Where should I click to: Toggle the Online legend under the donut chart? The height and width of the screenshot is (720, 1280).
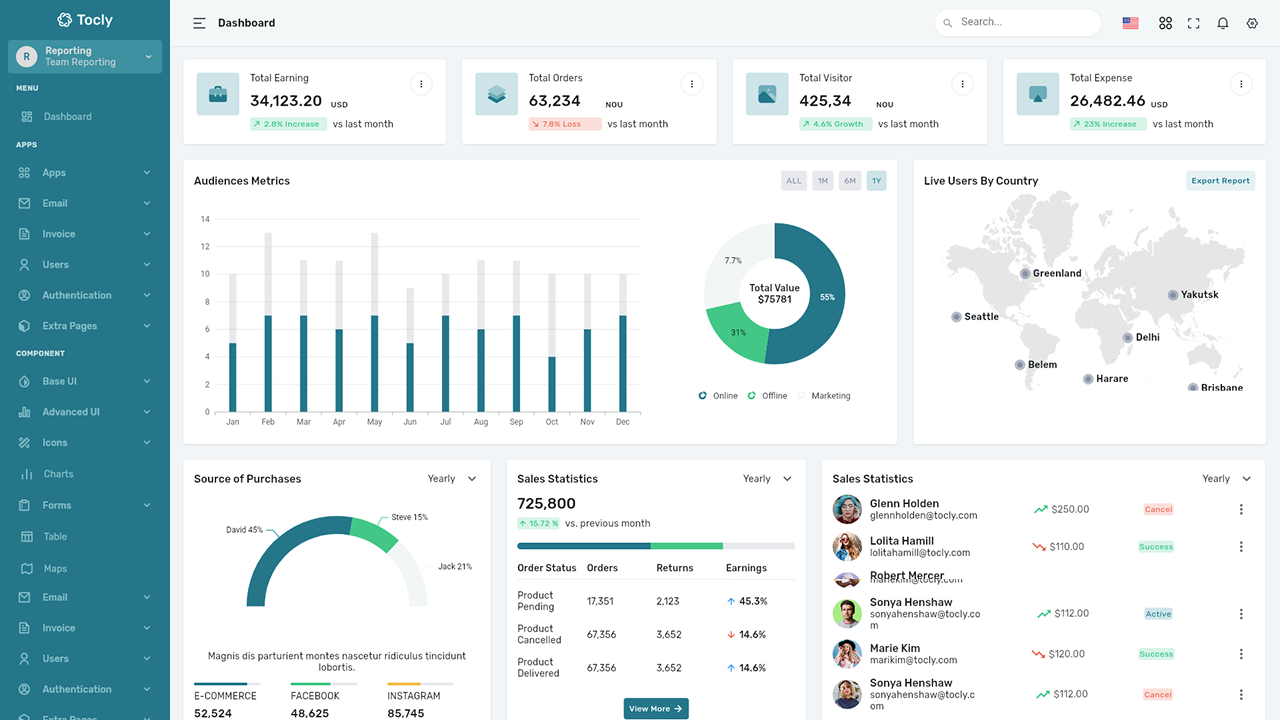(716, 395)
